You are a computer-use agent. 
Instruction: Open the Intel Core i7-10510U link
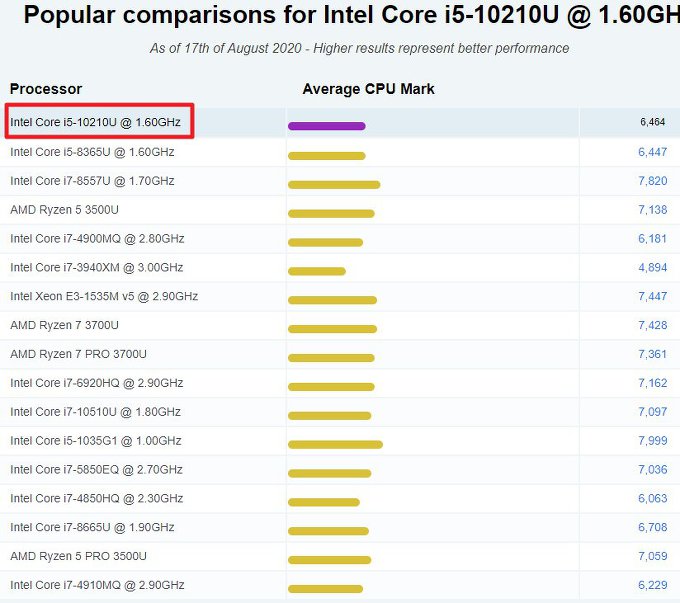pyautogui.click(x=95, y=412)
